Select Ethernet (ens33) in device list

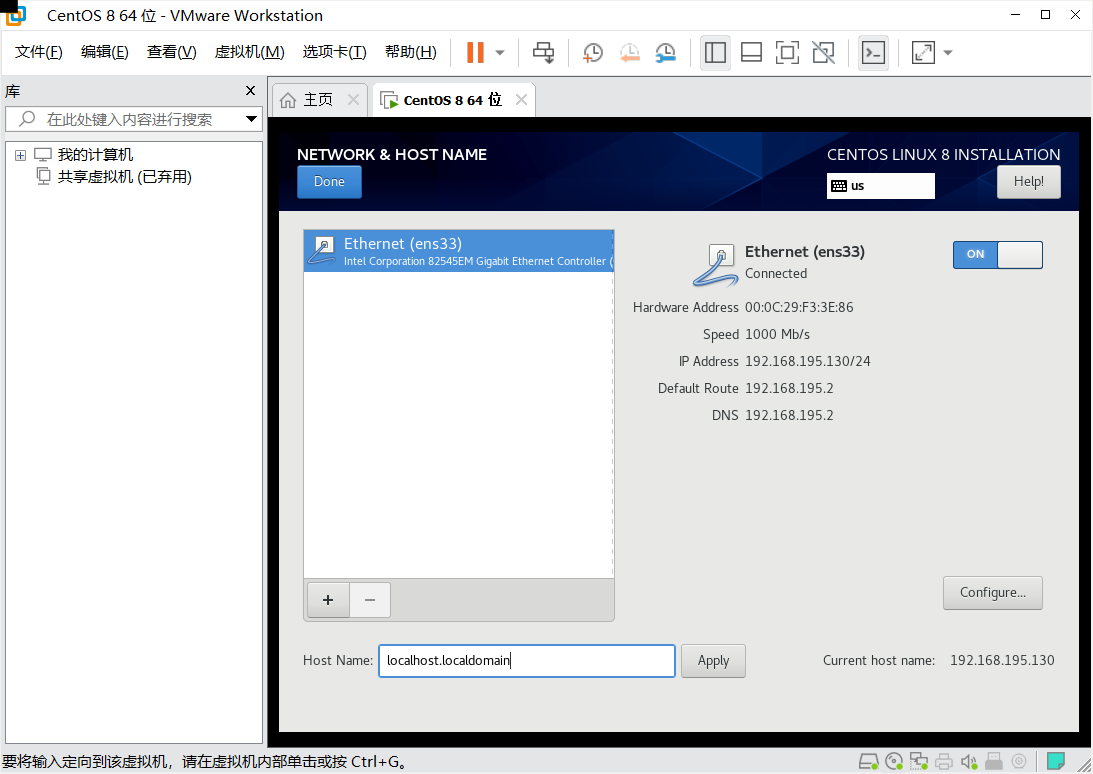(x=459, y=251)
